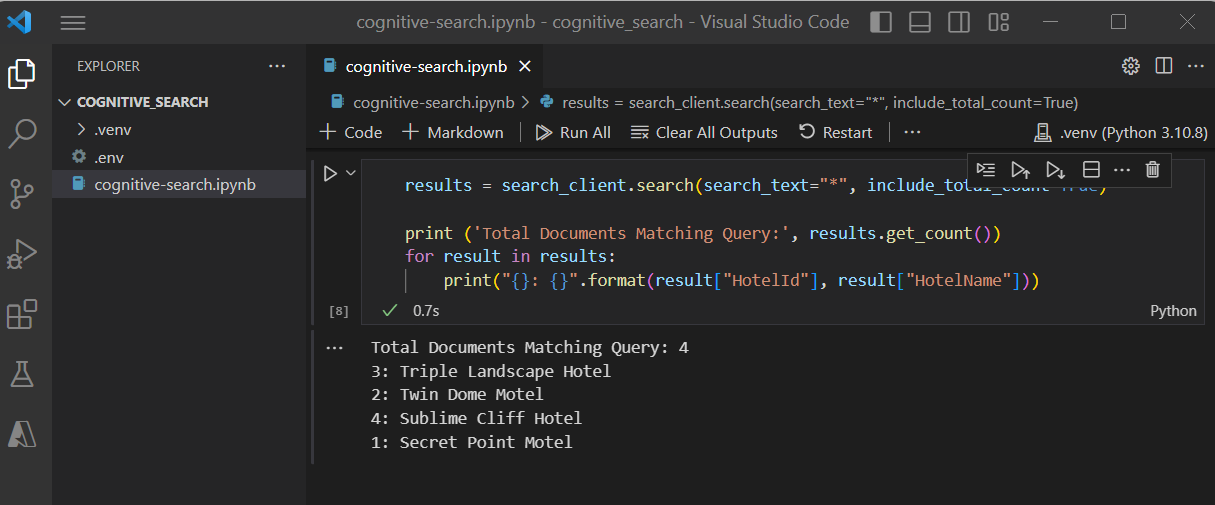
Task: Open the Testing flask view
Action: 22,374
